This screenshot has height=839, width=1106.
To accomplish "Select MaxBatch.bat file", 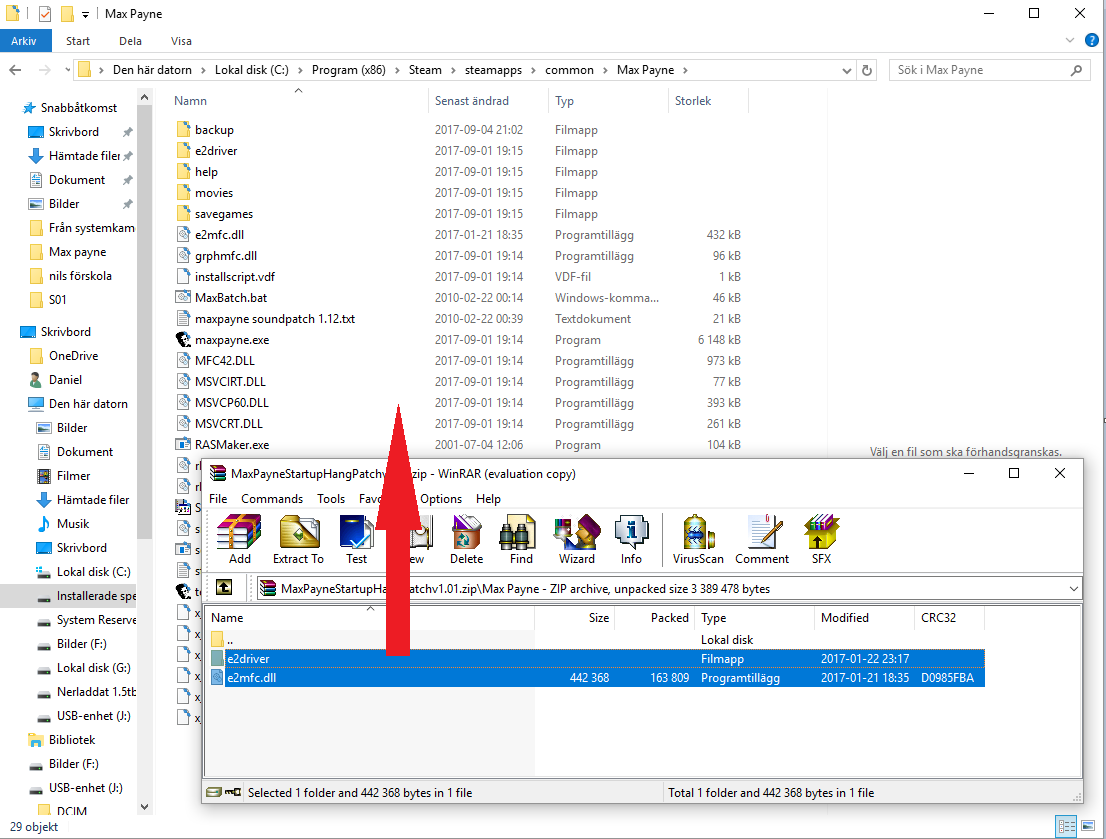I will [231, 298].
